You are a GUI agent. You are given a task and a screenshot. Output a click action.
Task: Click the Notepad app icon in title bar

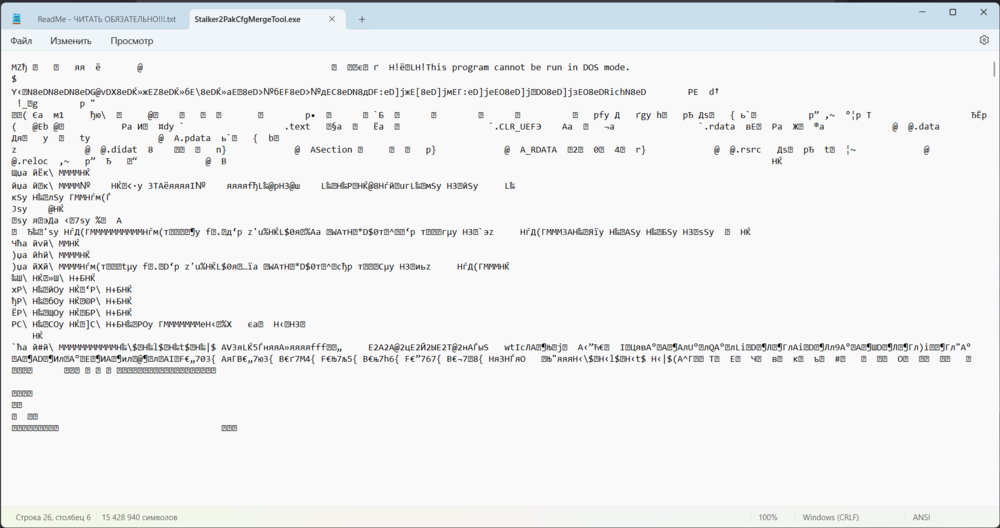17,19
